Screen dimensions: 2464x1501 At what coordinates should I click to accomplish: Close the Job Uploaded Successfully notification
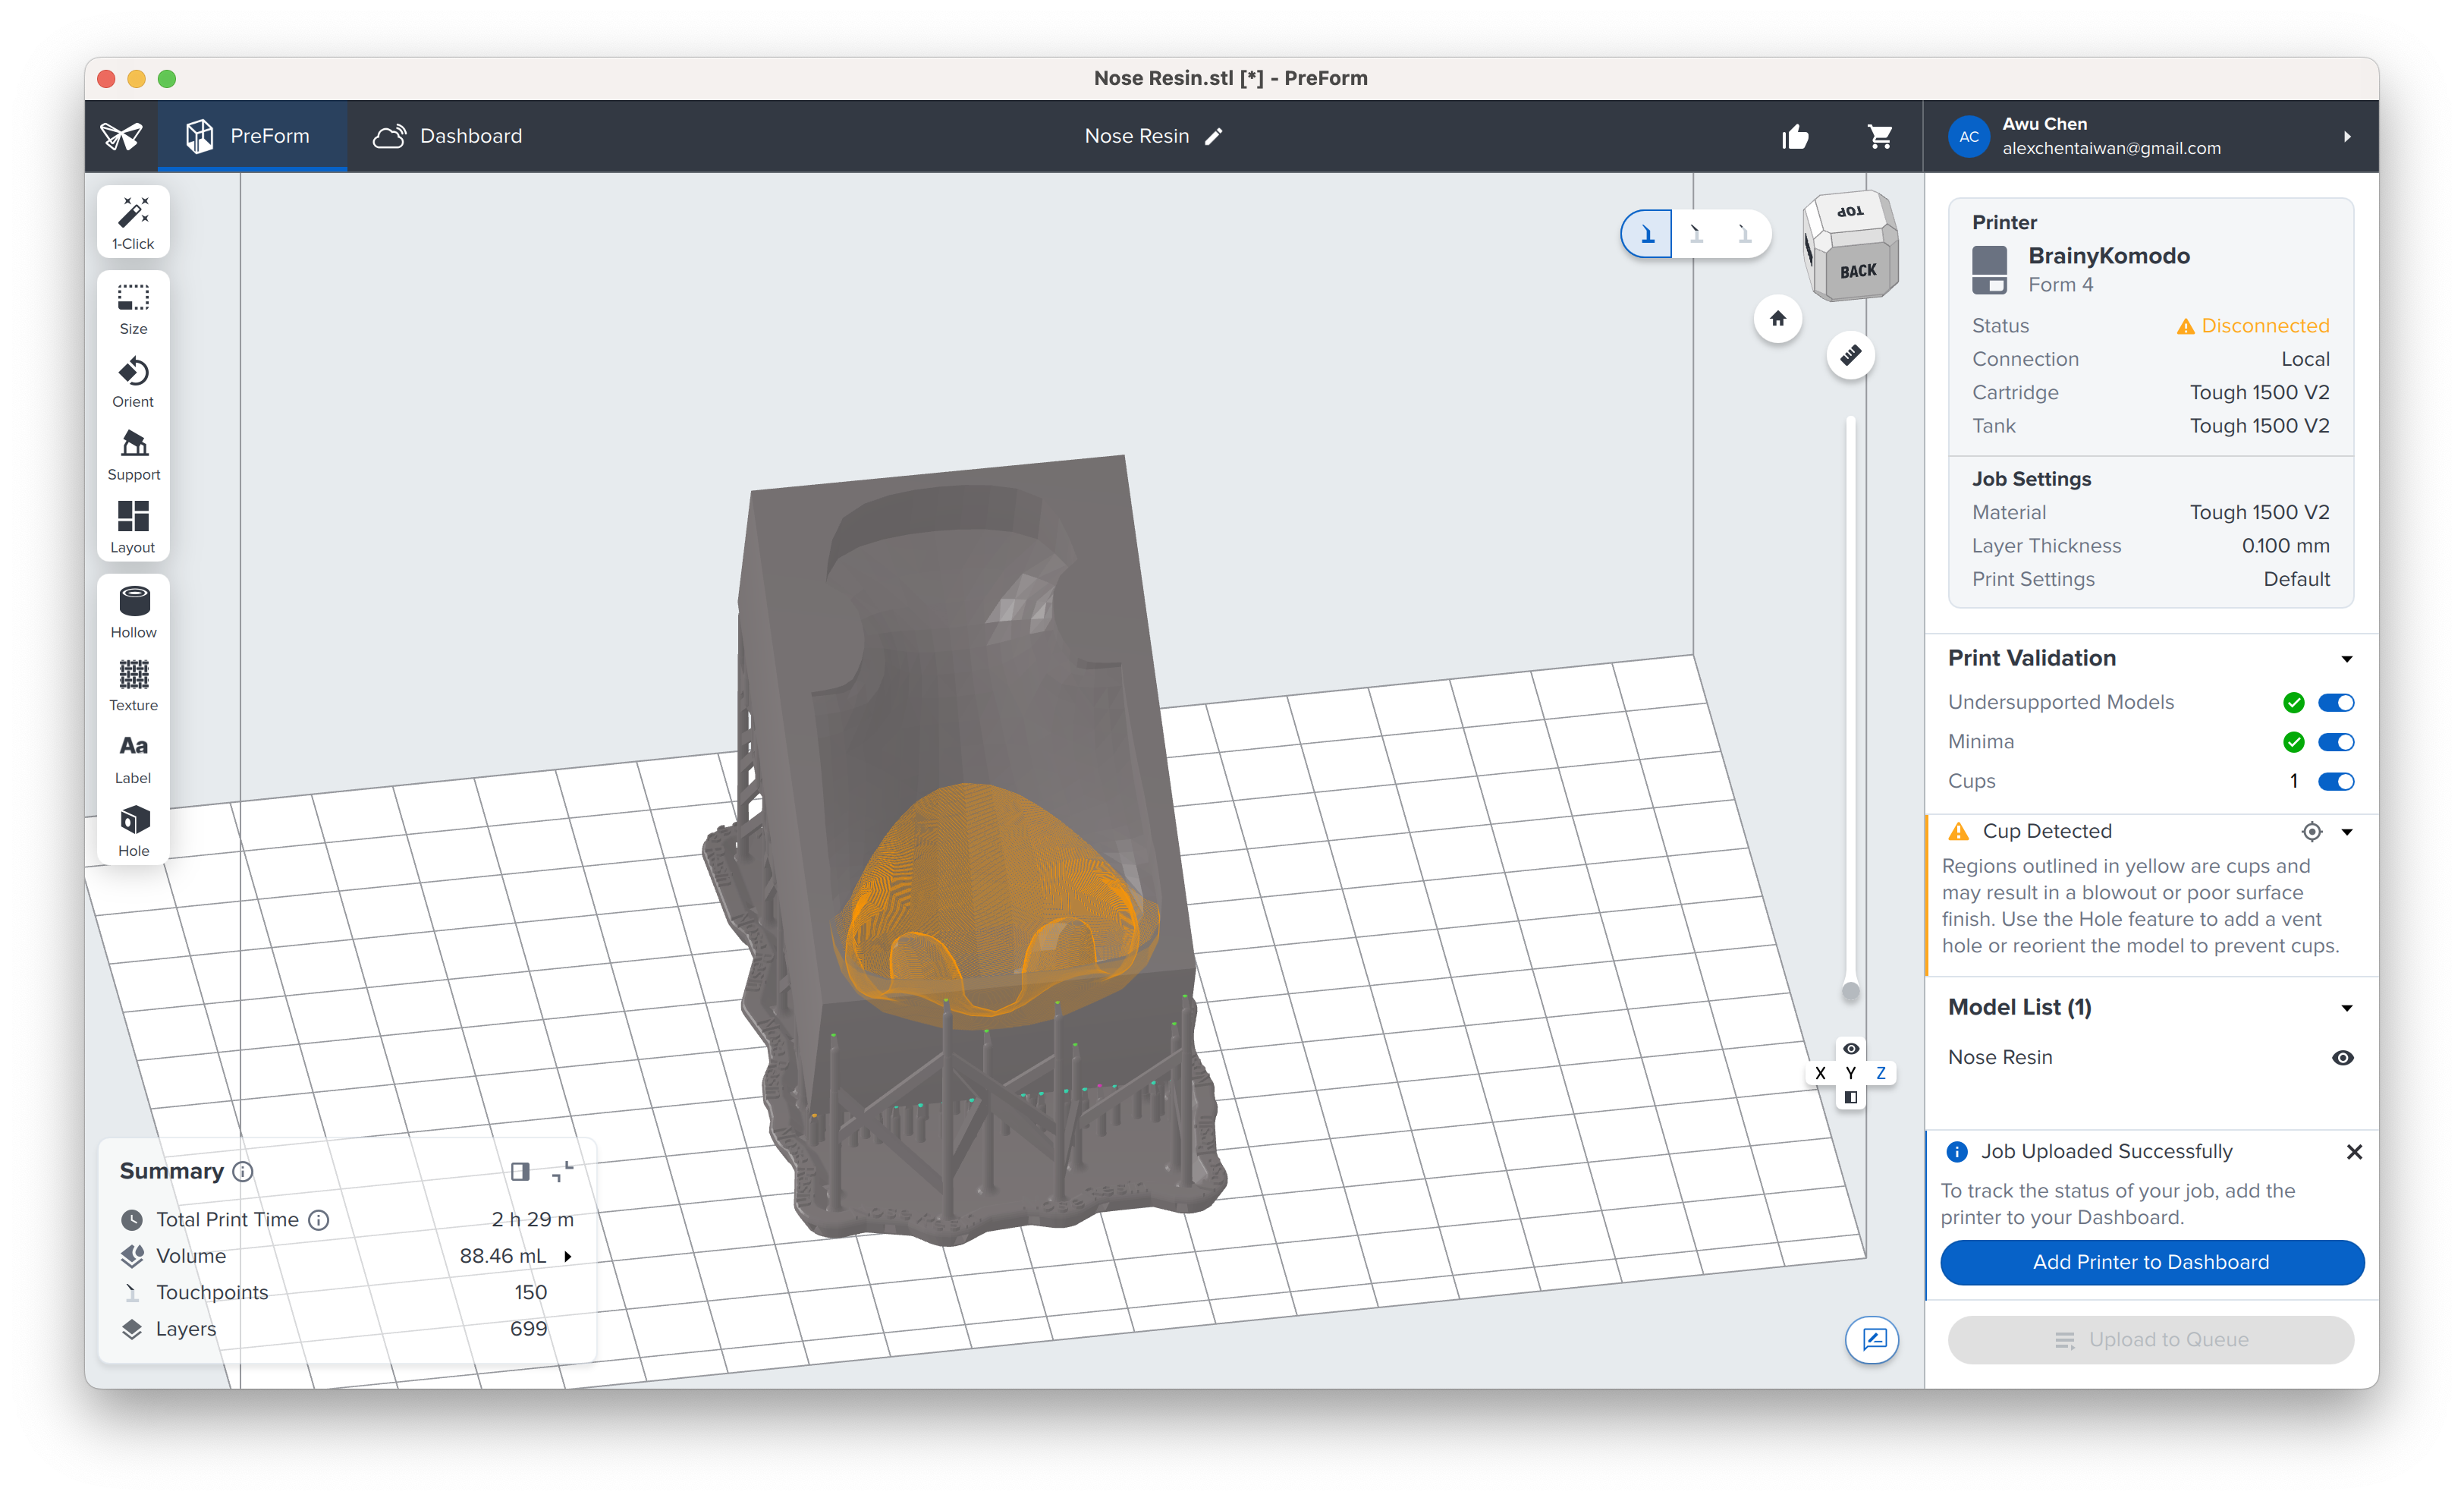(x=2354, y=1152)
